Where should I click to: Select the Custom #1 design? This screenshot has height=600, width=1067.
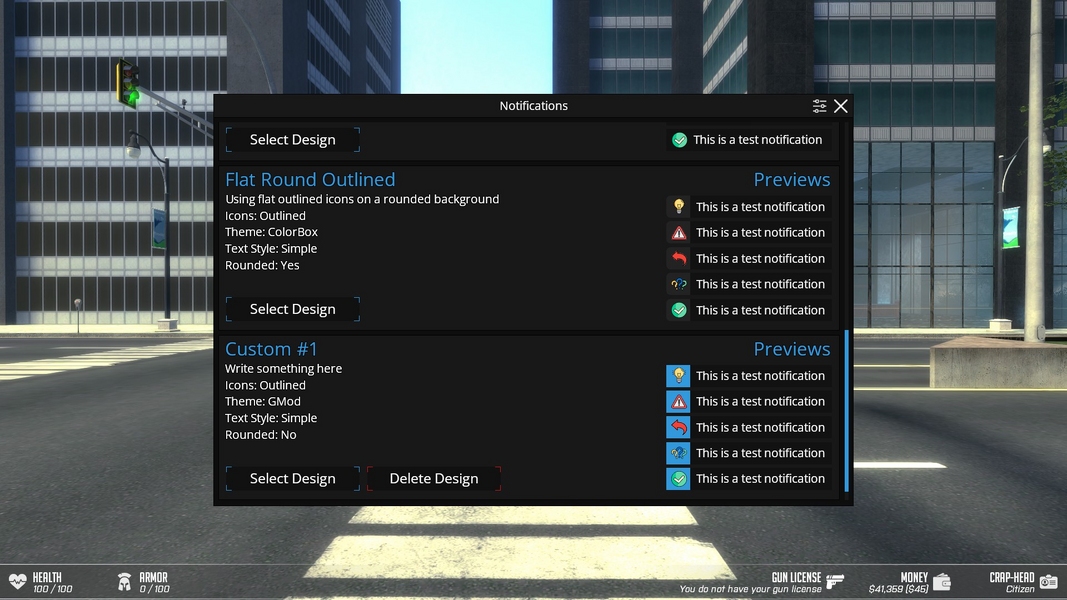[293, 479]
